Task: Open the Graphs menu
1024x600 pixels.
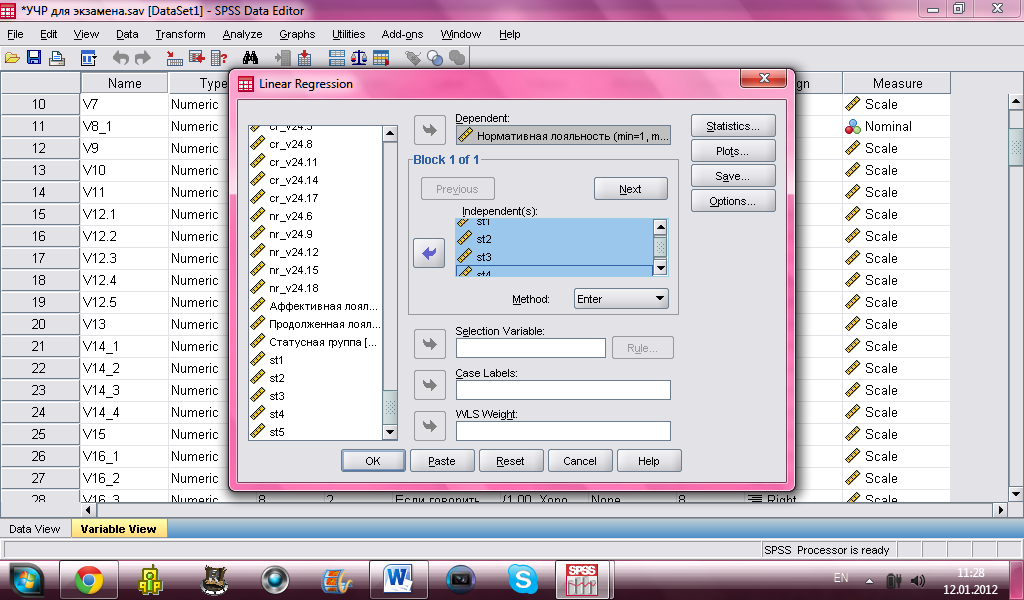Action: pyautogui.click(x=297, y=34)
